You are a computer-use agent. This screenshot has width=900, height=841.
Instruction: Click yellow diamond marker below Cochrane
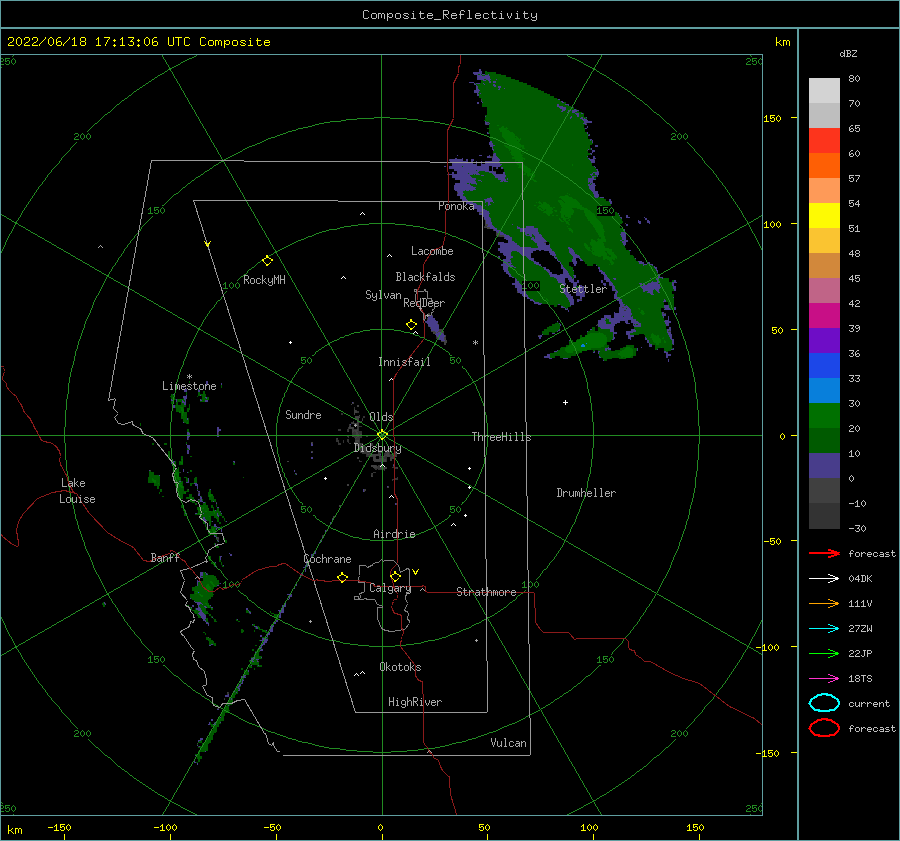[342, 577]
